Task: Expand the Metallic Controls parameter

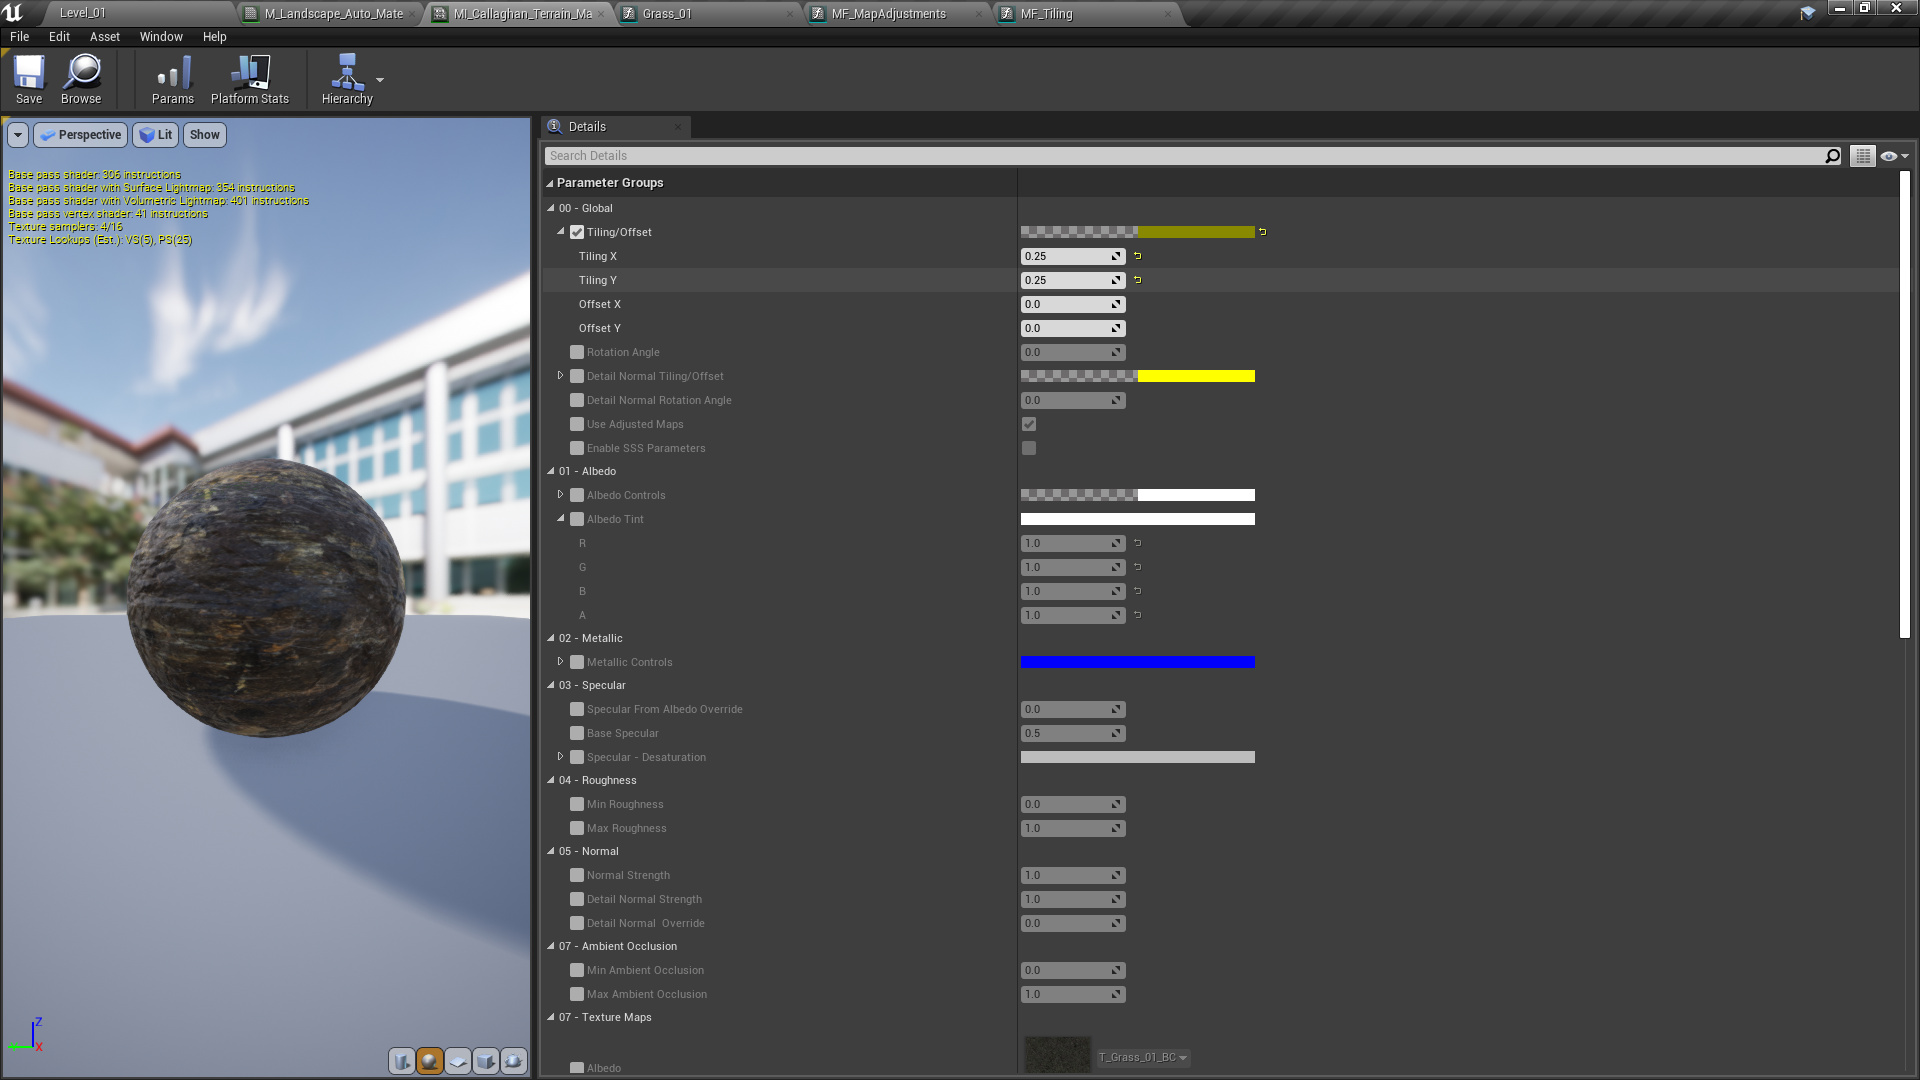Action: [x=560, y=662]
